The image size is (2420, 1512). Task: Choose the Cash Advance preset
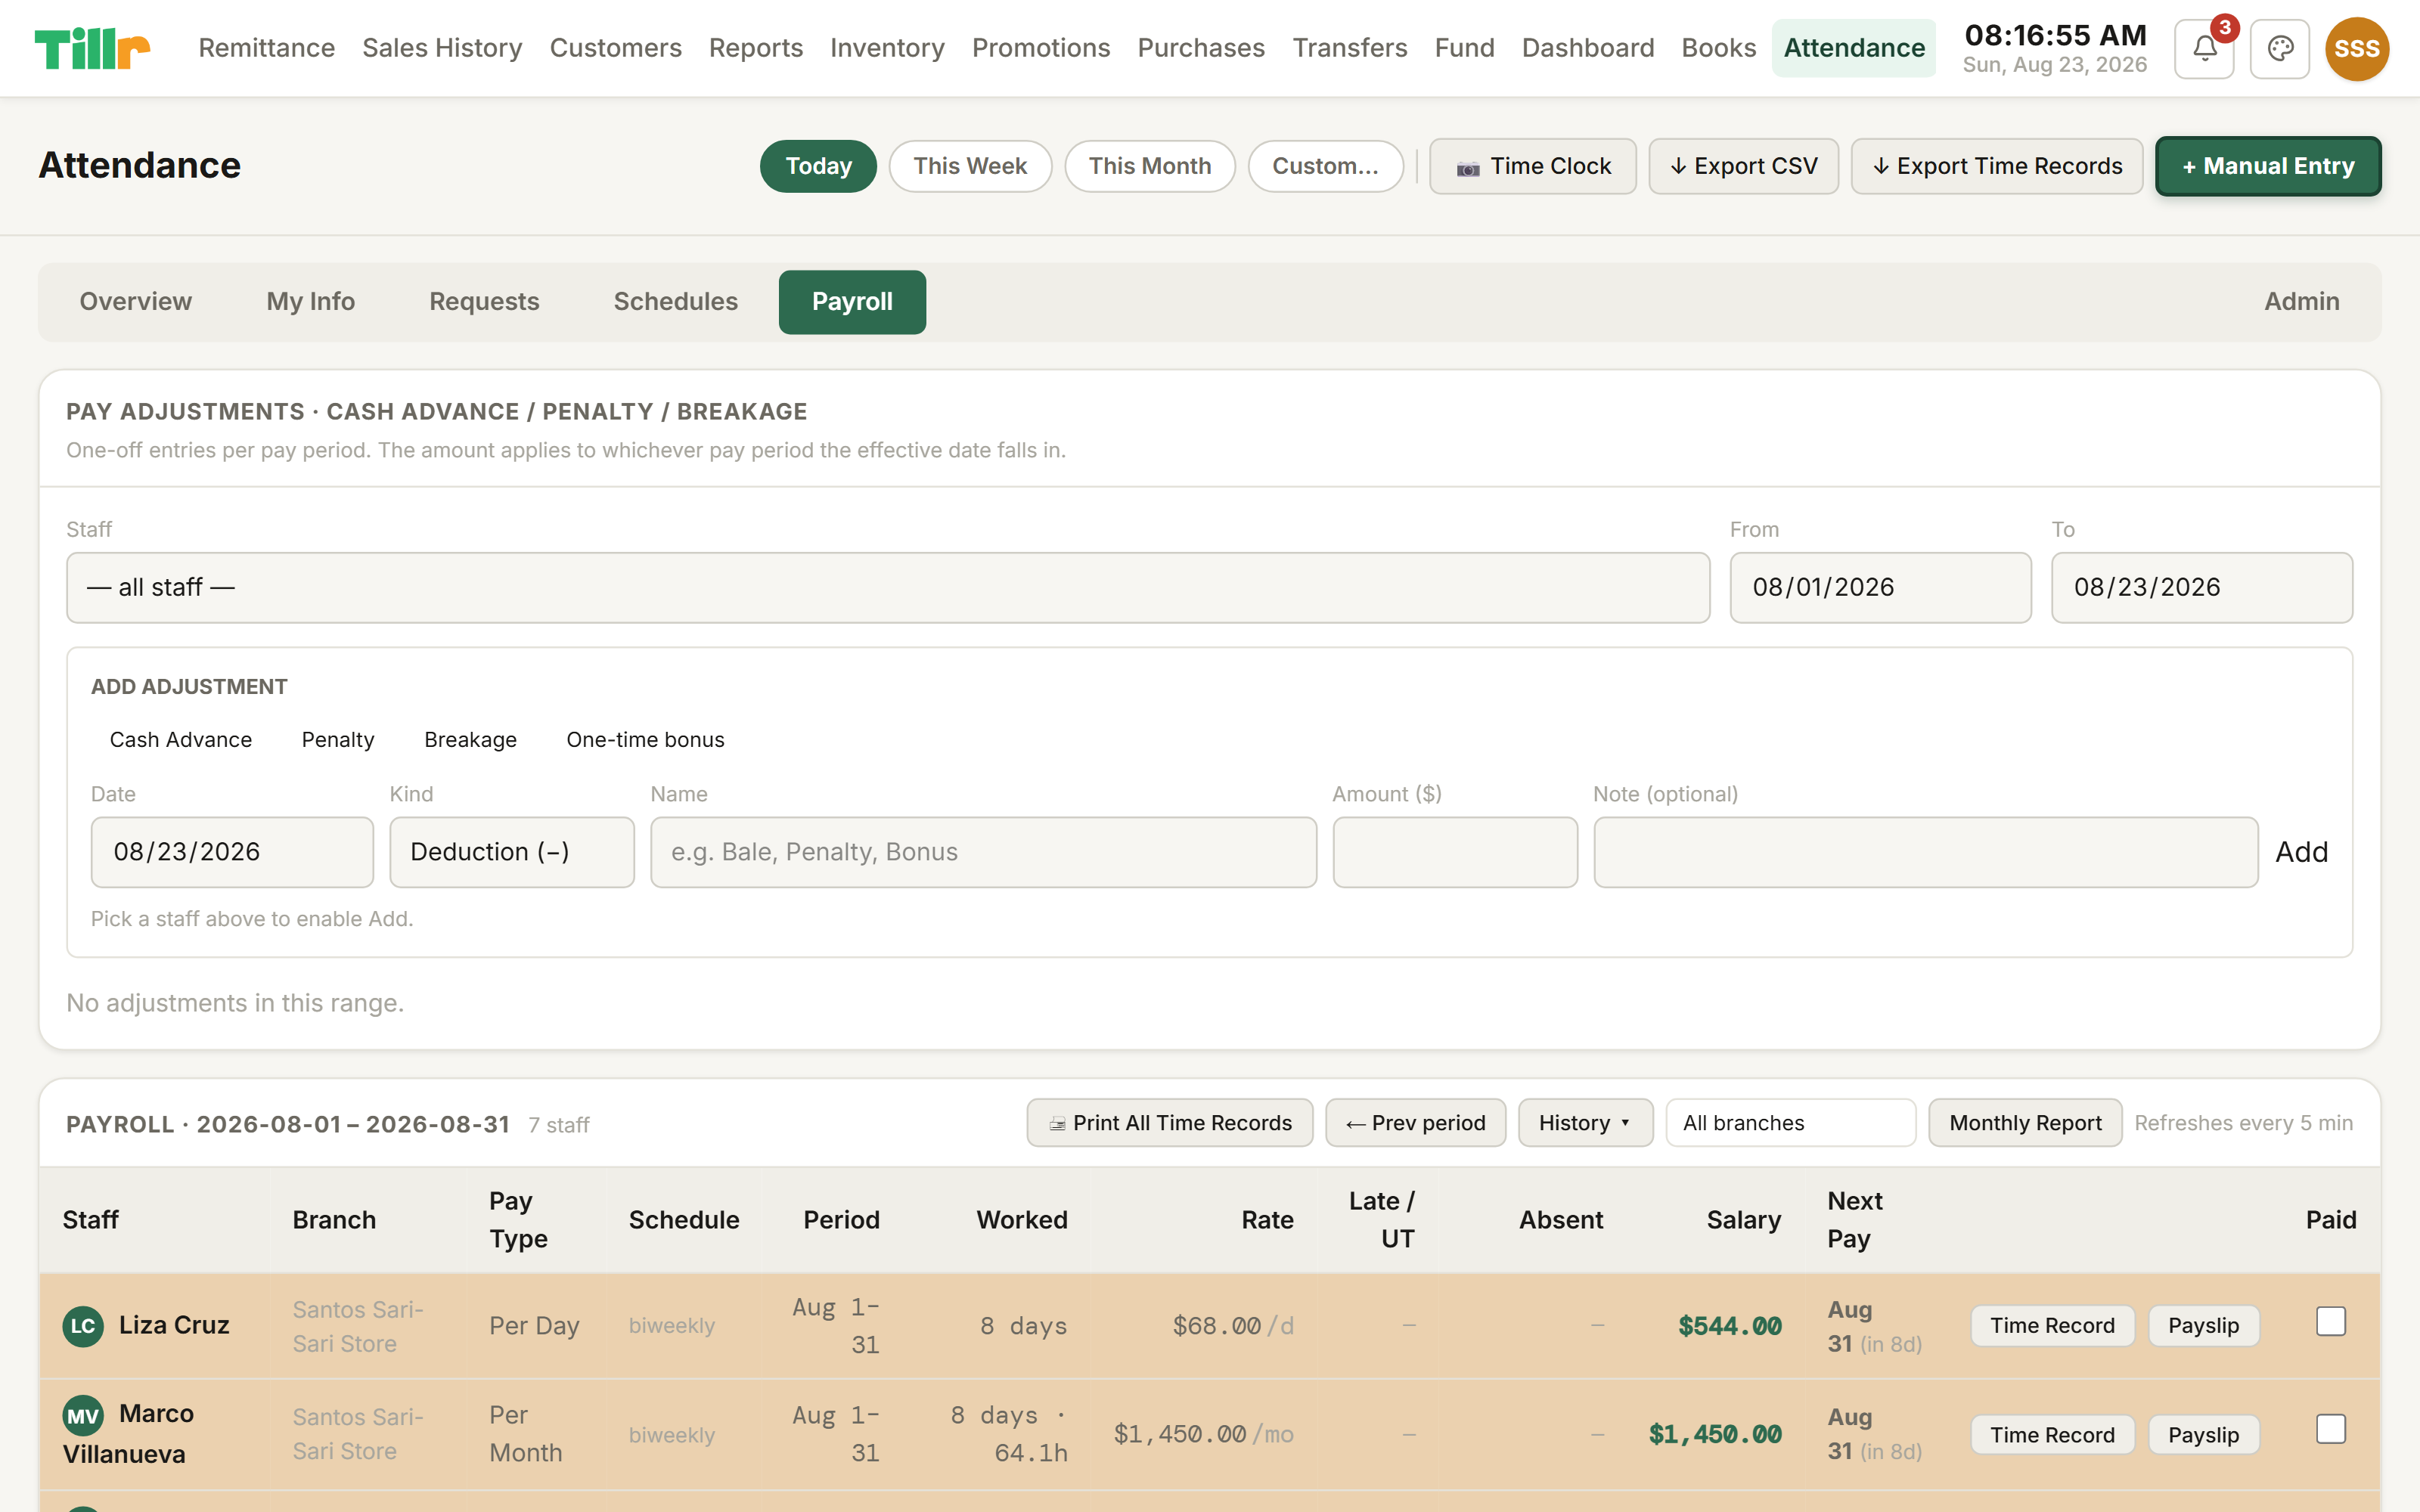pos(180,740)
